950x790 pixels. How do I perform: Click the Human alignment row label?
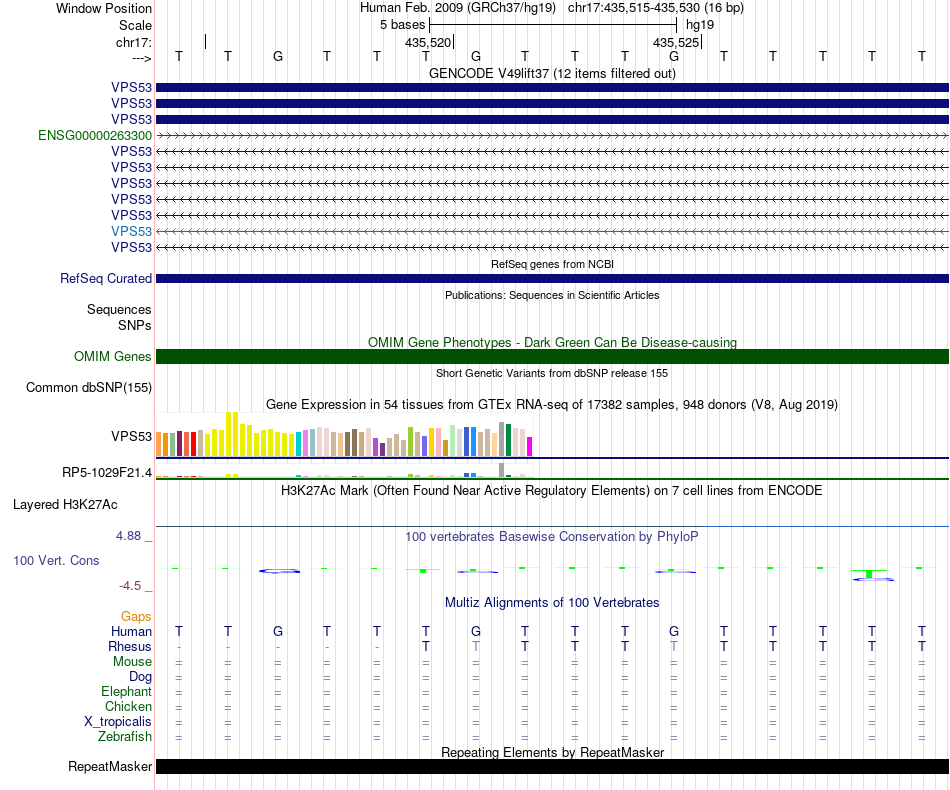click(x=131, y=631)
